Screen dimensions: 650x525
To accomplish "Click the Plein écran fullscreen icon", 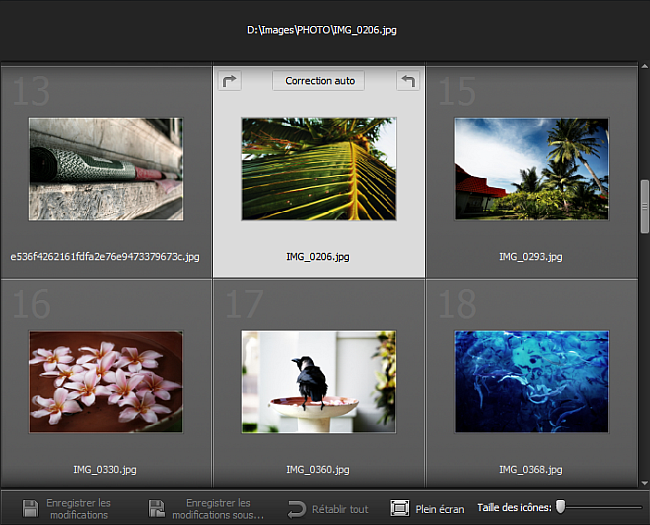I will pyautogui.click(x=400, y=508).
